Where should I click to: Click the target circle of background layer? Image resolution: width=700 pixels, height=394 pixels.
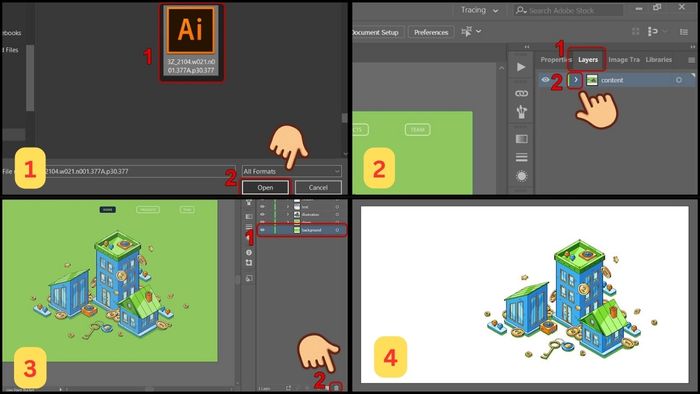pos(338,230)
